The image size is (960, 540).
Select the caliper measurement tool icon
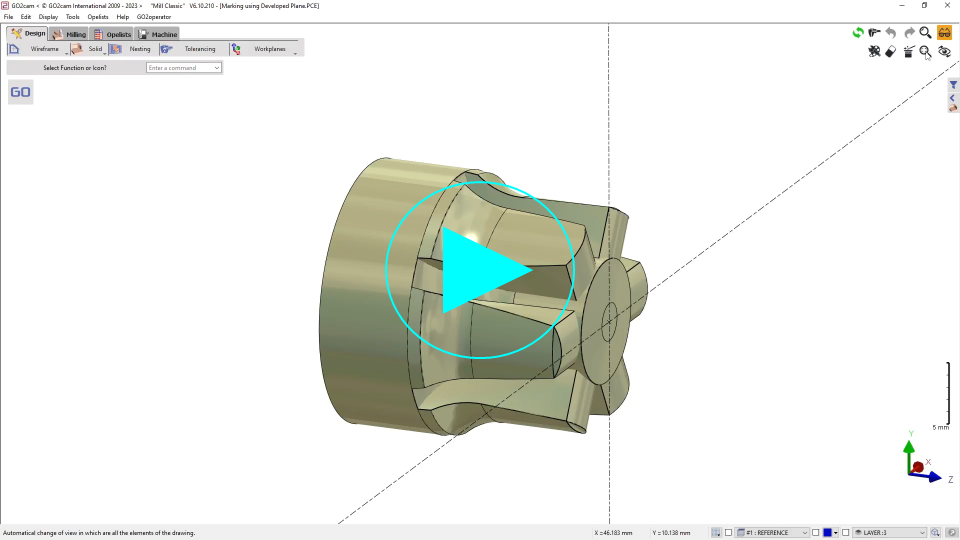[875, 33]
